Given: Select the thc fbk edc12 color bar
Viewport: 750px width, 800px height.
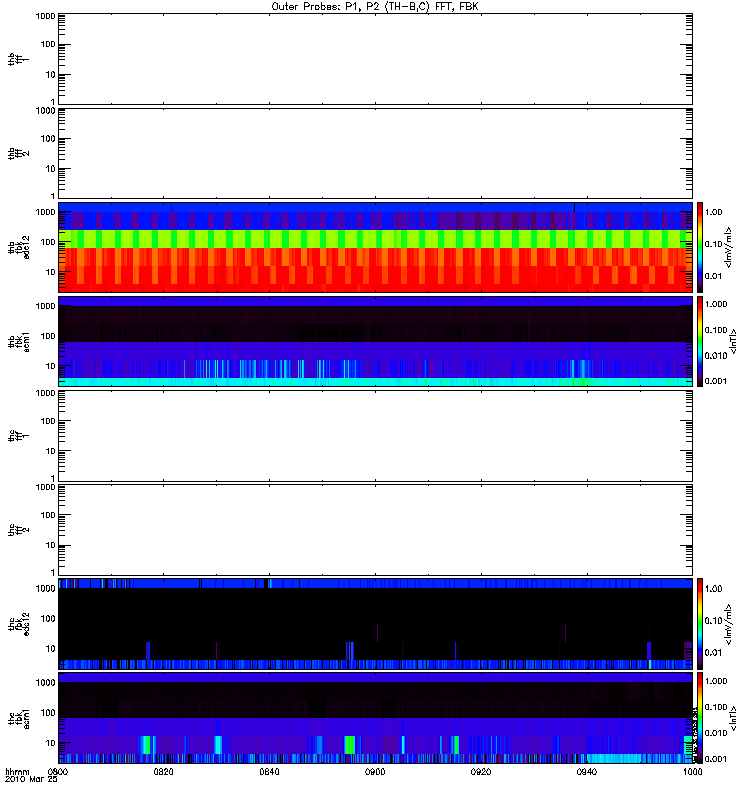Looking at the screenshot, I should point(700,623).
